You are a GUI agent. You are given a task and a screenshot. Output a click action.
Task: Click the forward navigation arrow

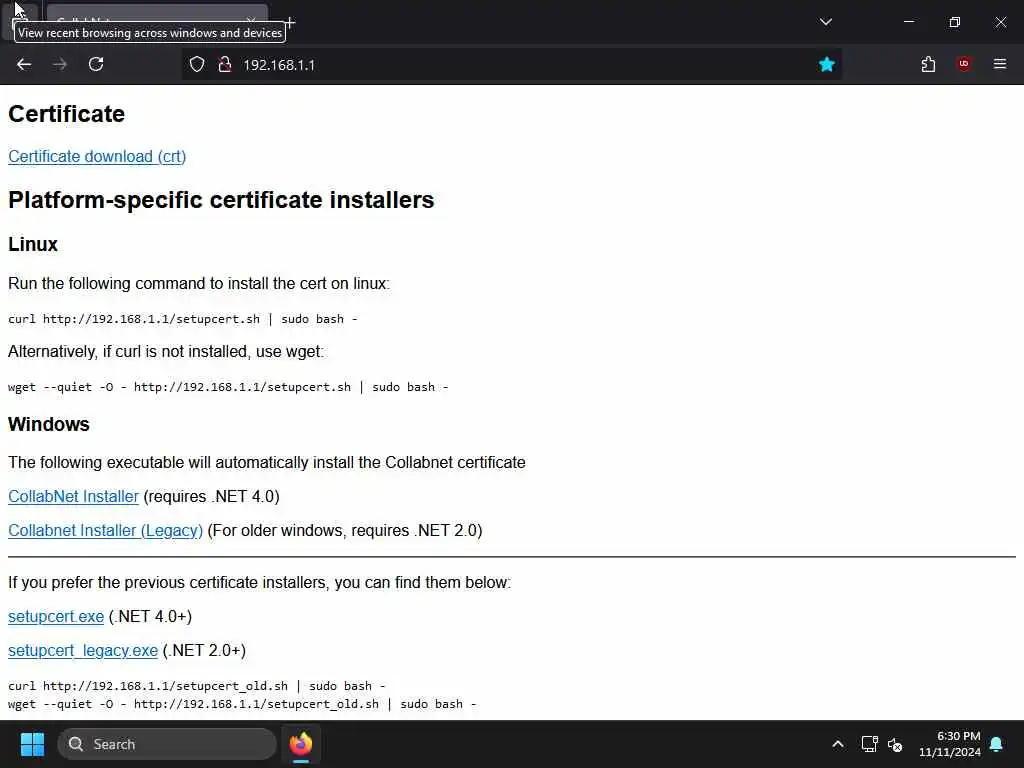point(59,64)
